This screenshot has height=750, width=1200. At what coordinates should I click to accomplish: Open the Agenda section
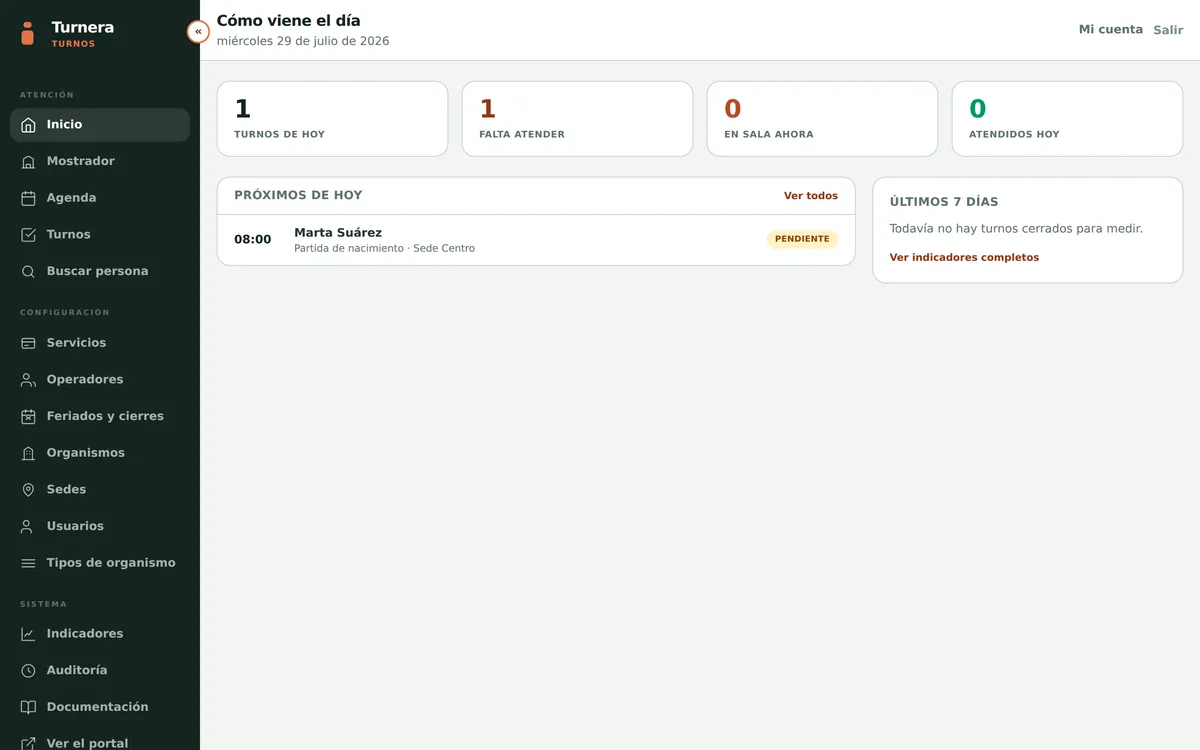point(100,198)
